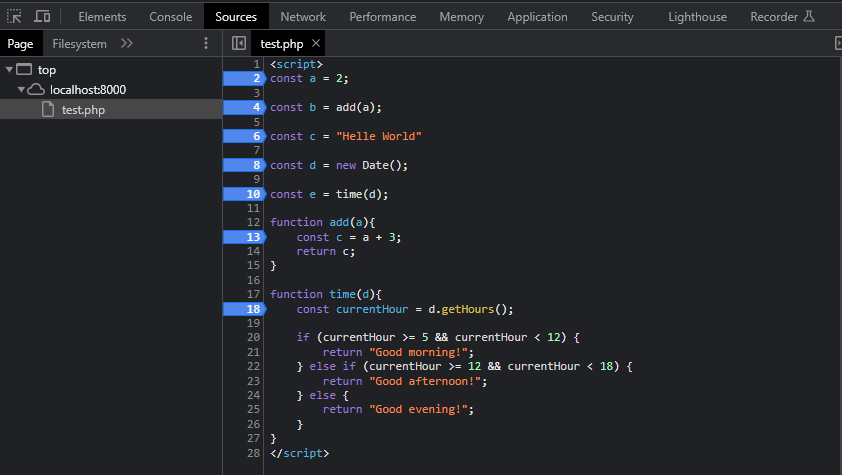This screenshot has width=842, height=475.
Task: Remove the breakpoint on line 2
Action: (x=245, y=78)
